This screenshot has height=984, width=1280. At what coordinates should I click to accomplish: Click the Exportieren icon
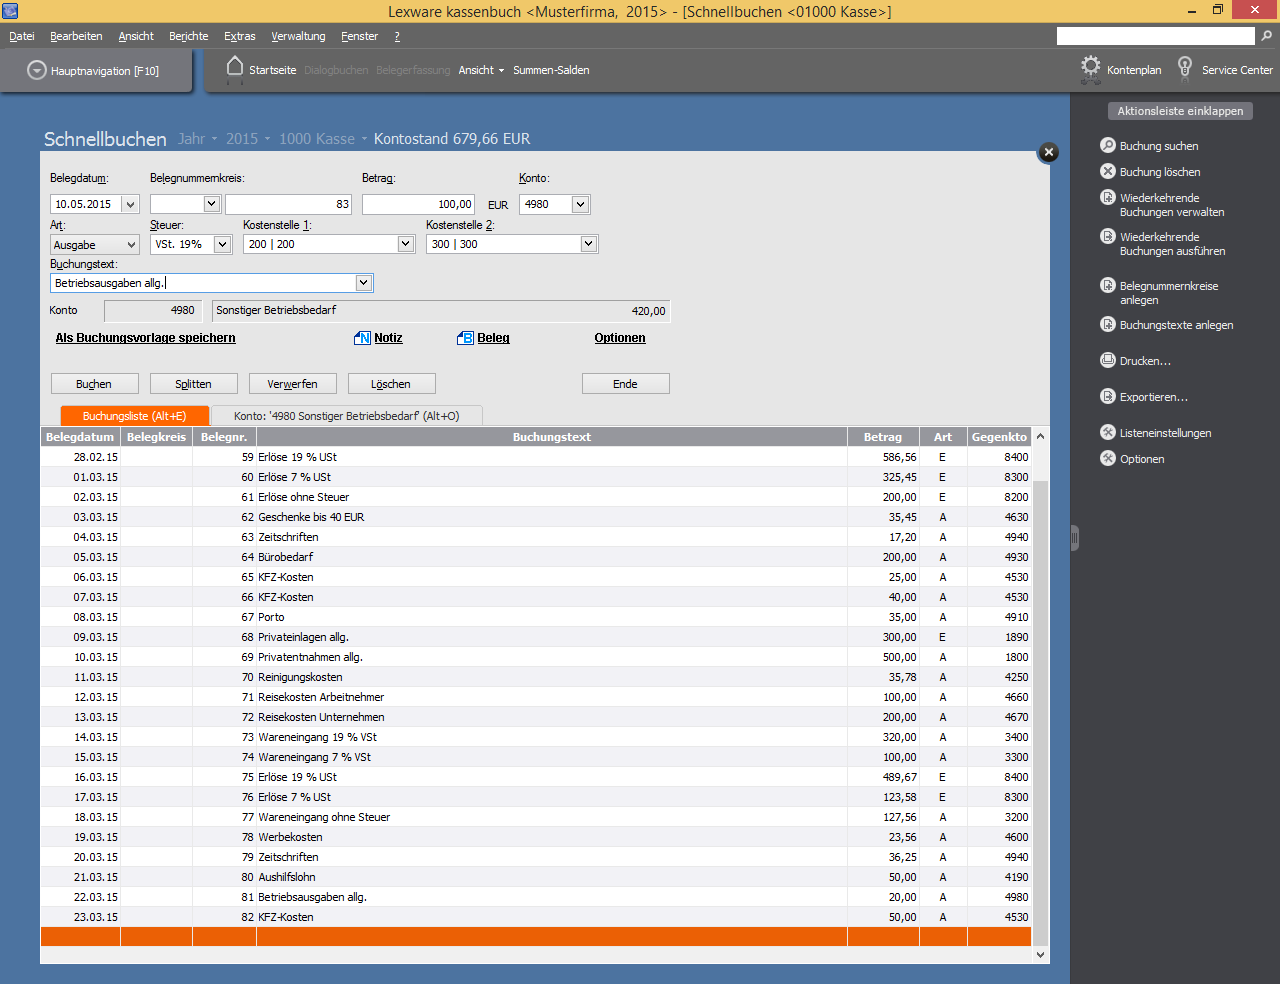[1107, 397]
